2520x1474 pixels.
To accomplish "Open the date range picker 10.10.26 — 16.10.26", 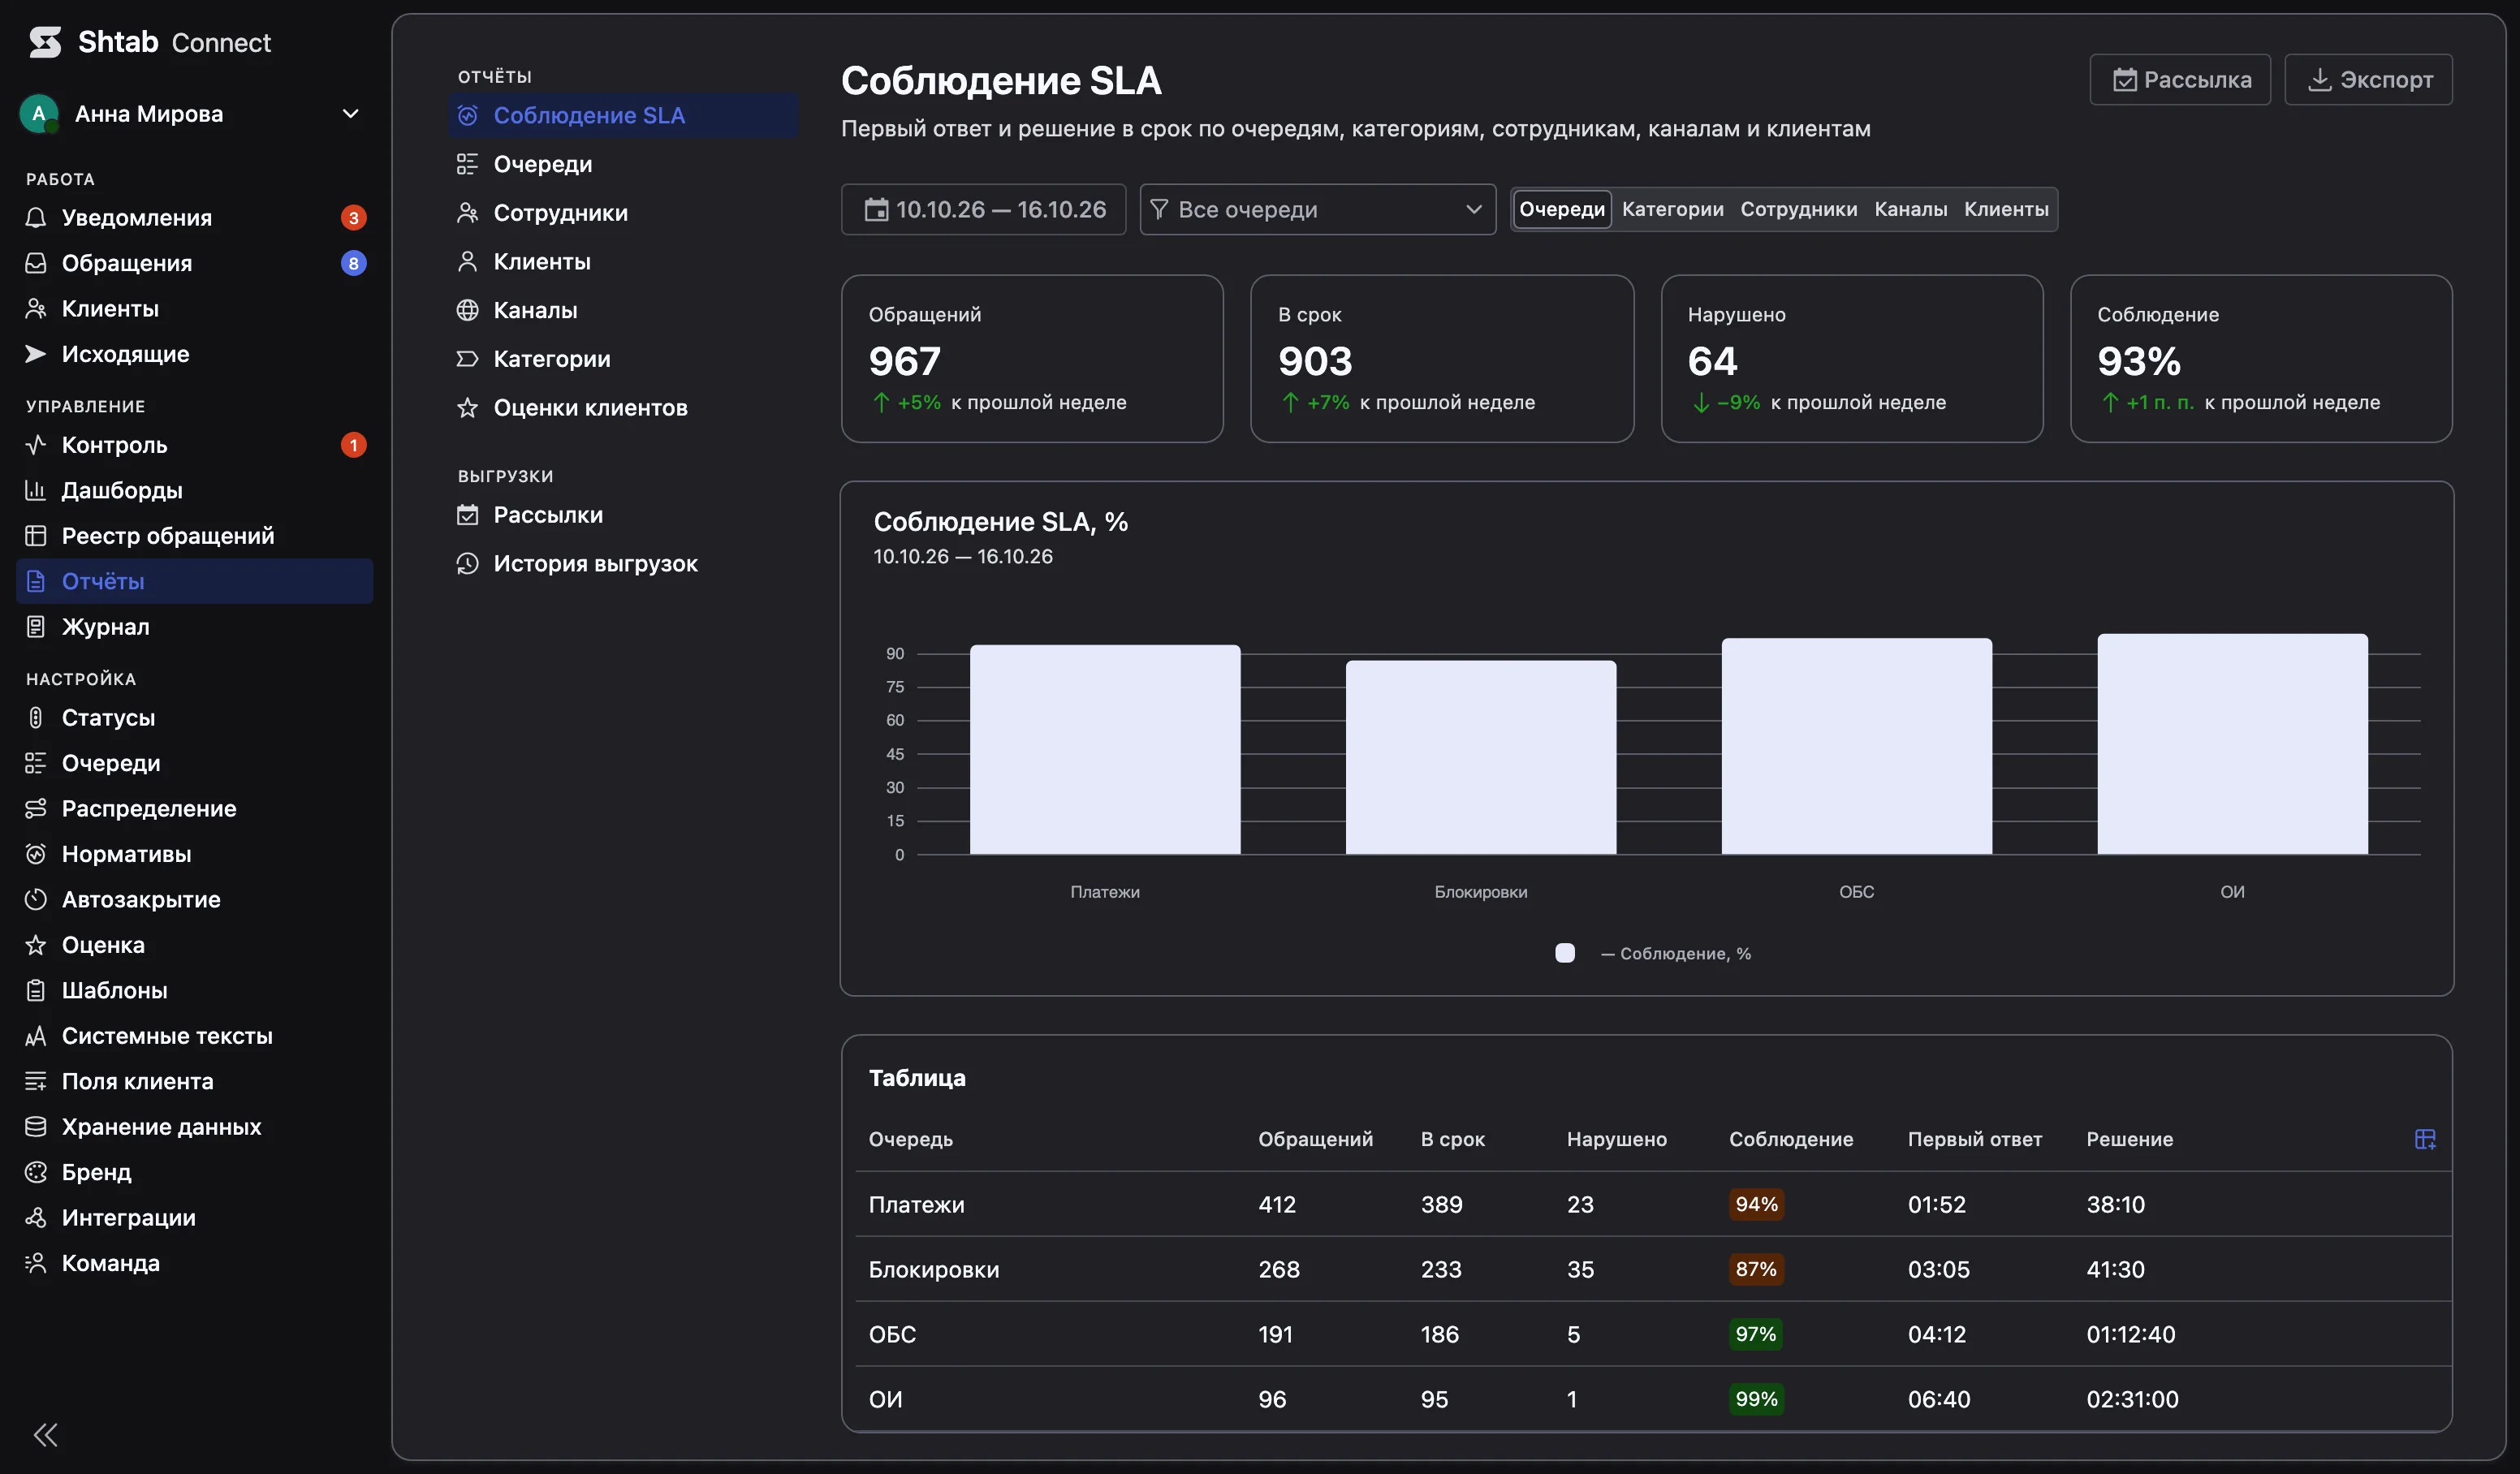I will 983,209.
